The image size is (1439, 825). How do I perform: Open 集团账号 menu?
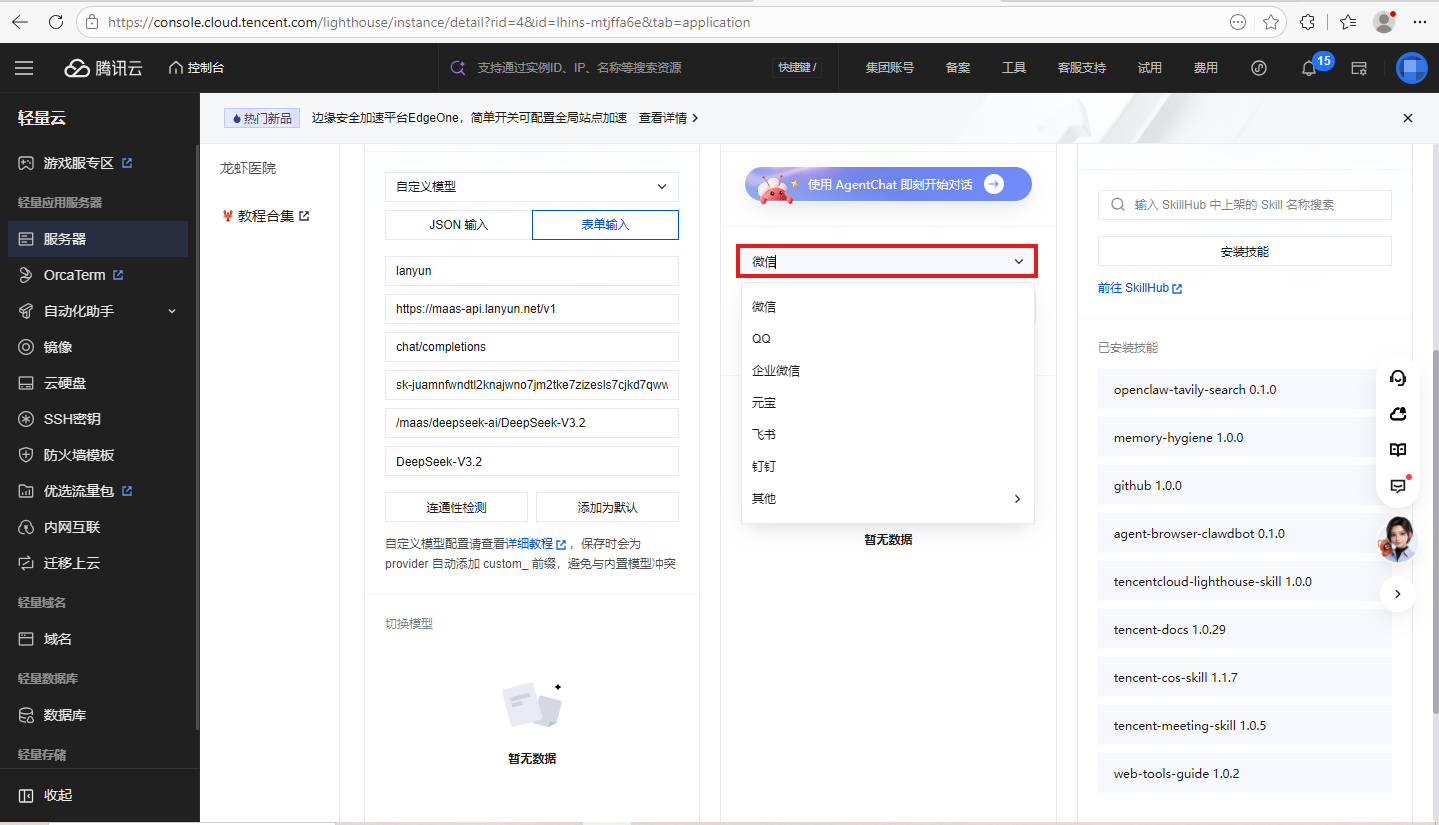(x=890, y=68)
